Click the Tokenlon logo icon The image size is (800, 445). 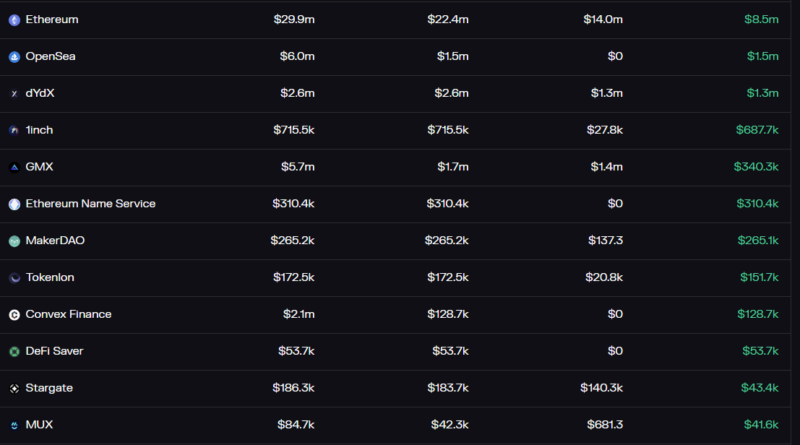pyautogui.click(x=14, y=277)
